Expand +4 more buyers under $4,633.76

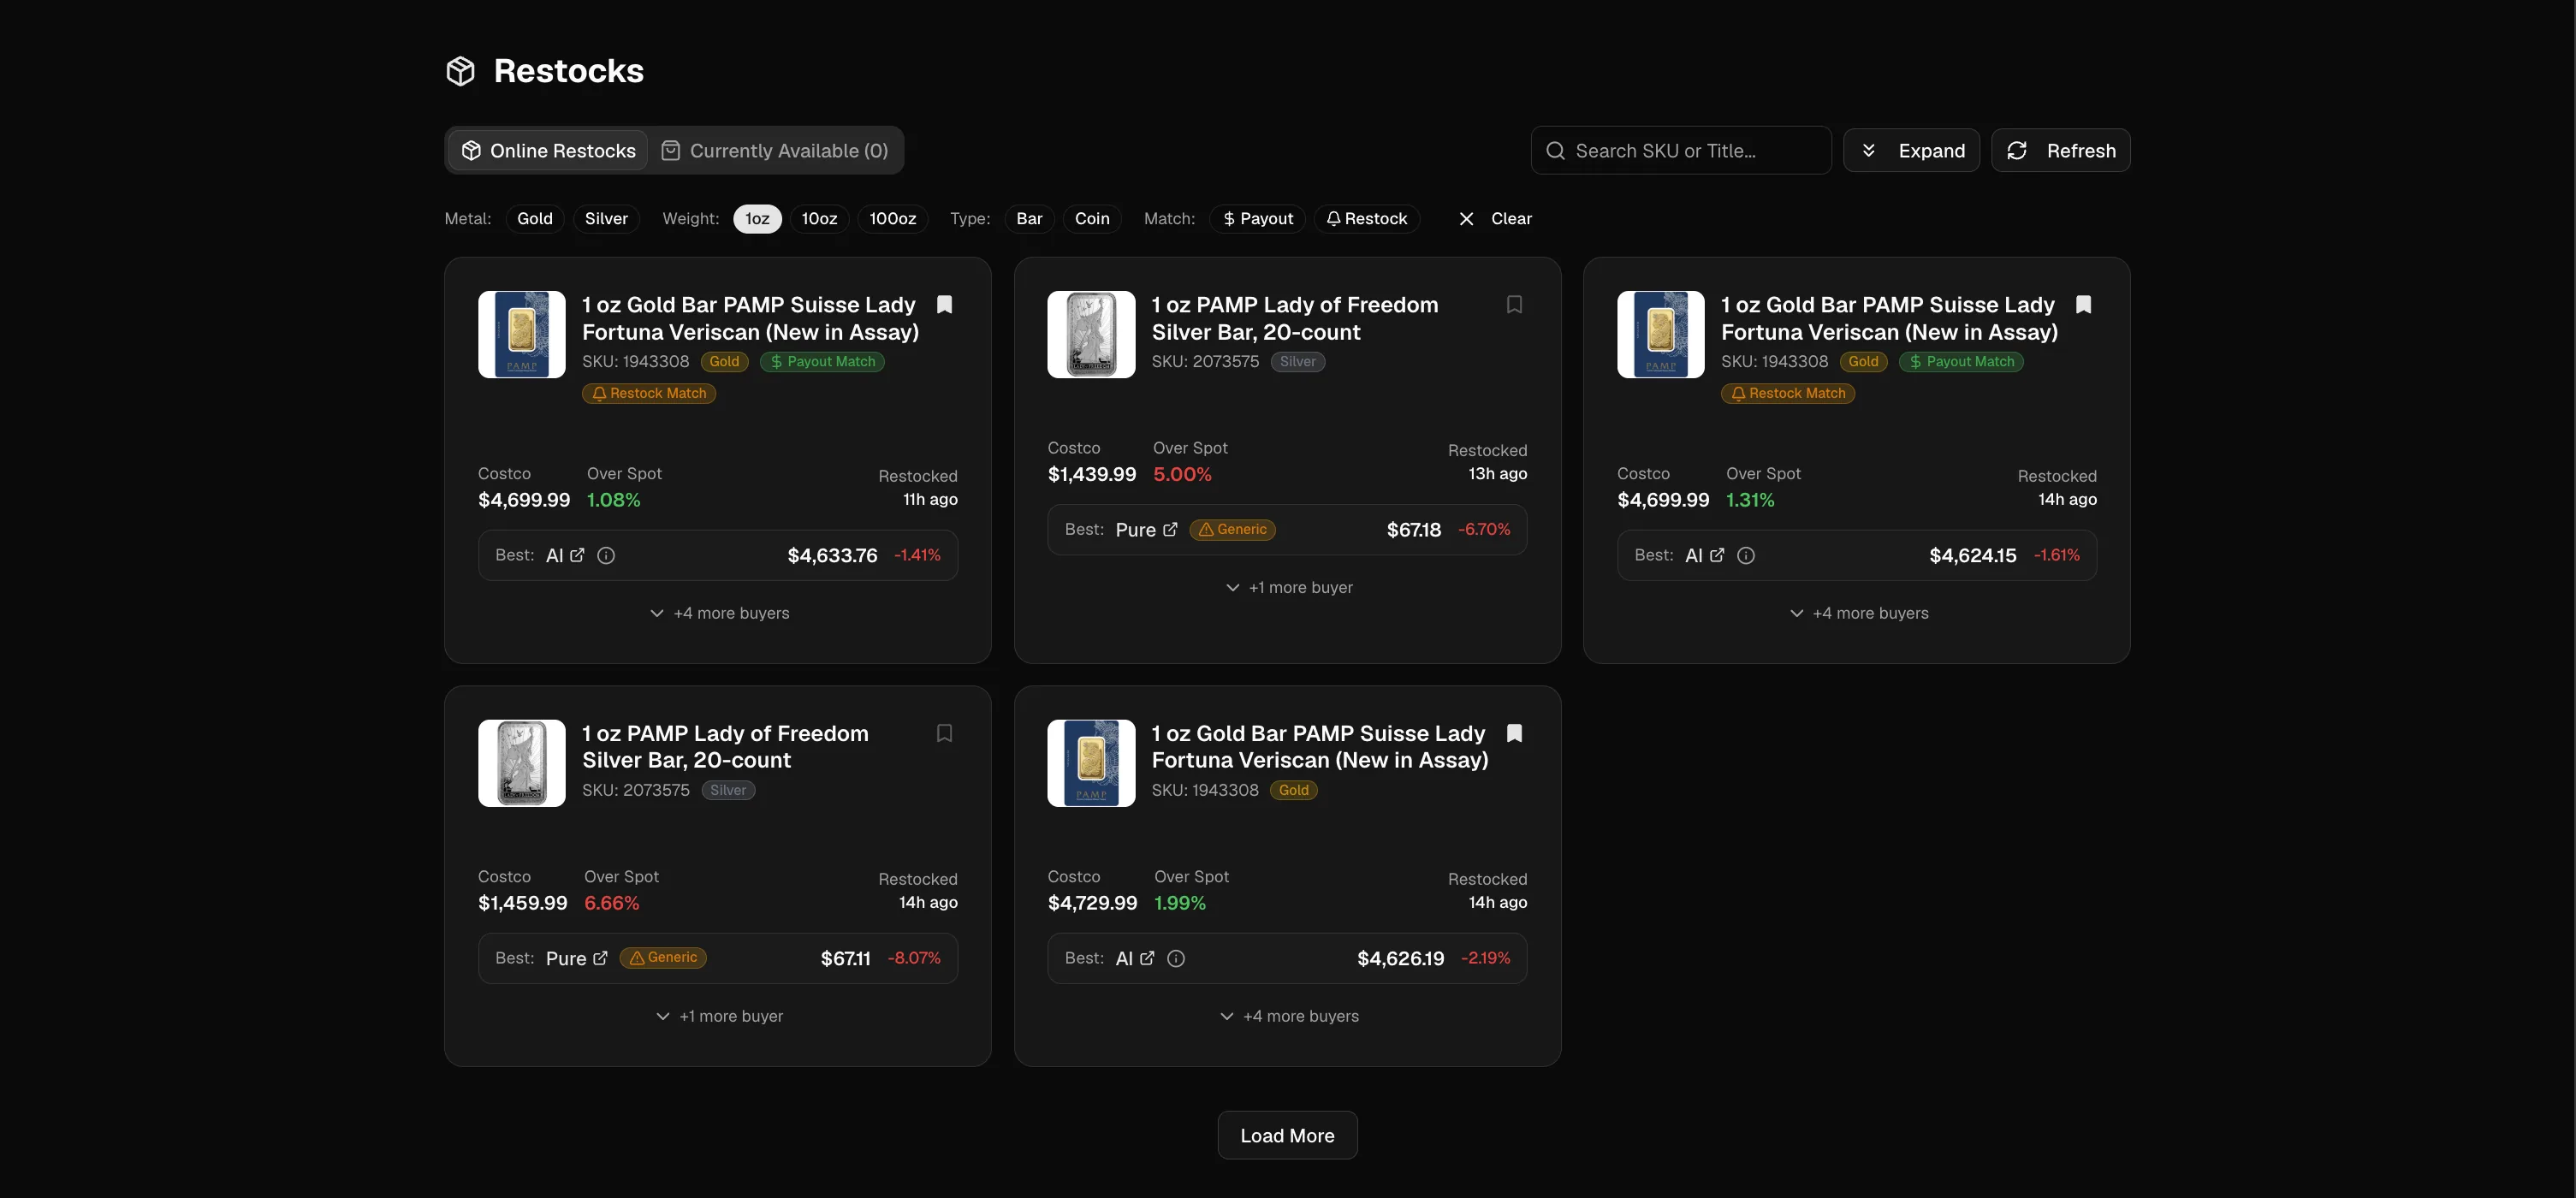(718, 613)
